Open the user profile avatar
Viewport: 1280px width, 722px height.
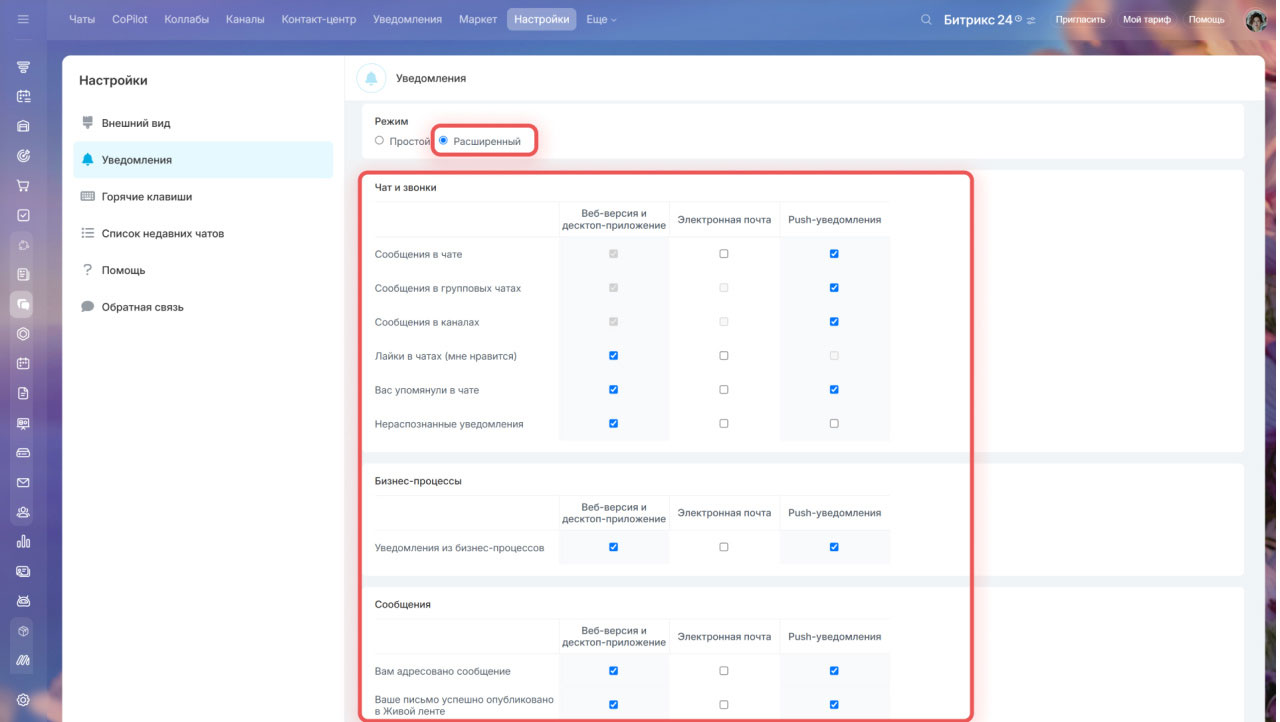point(1255,20)
